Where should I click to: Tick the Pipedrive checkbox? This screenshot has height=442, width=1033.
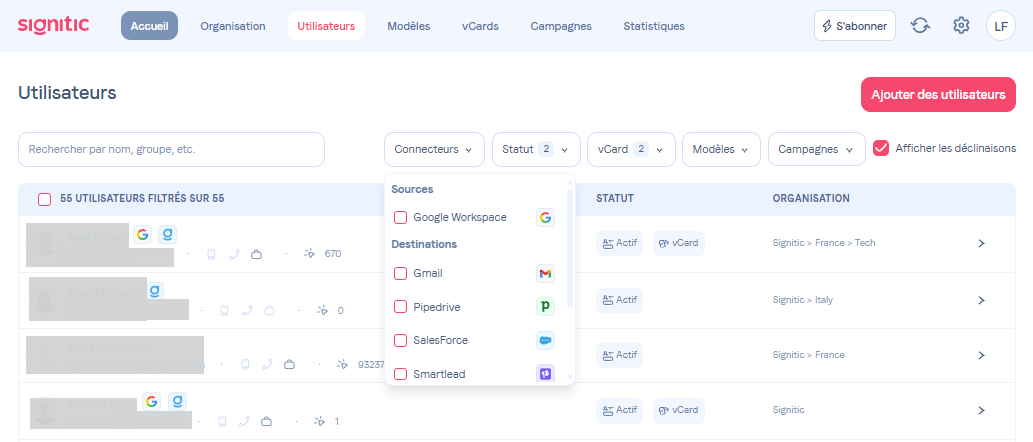(400, 307)
